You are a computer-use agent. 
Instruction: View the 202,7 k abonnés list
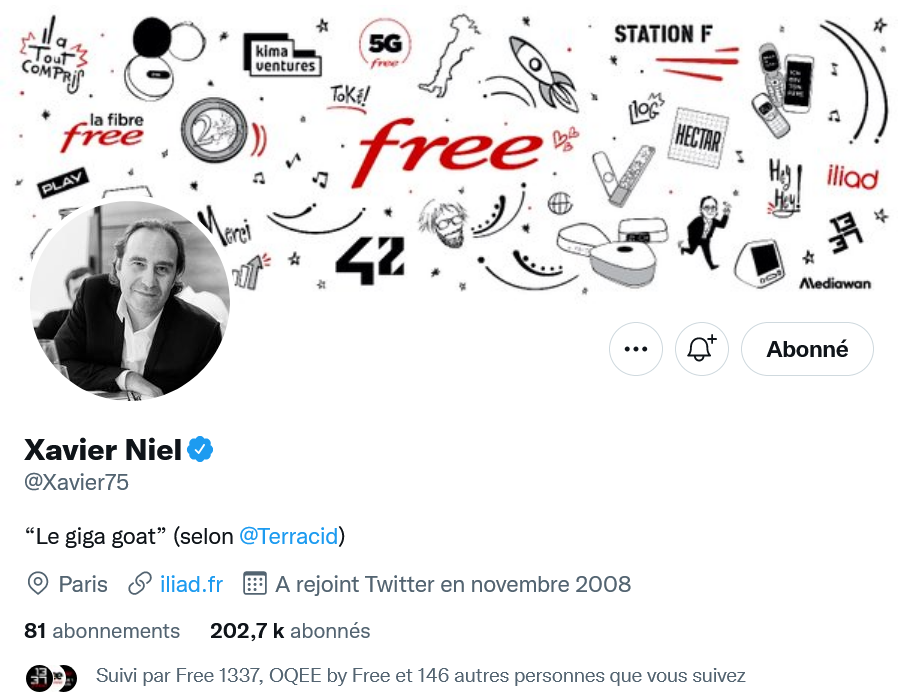click(290, 631)
